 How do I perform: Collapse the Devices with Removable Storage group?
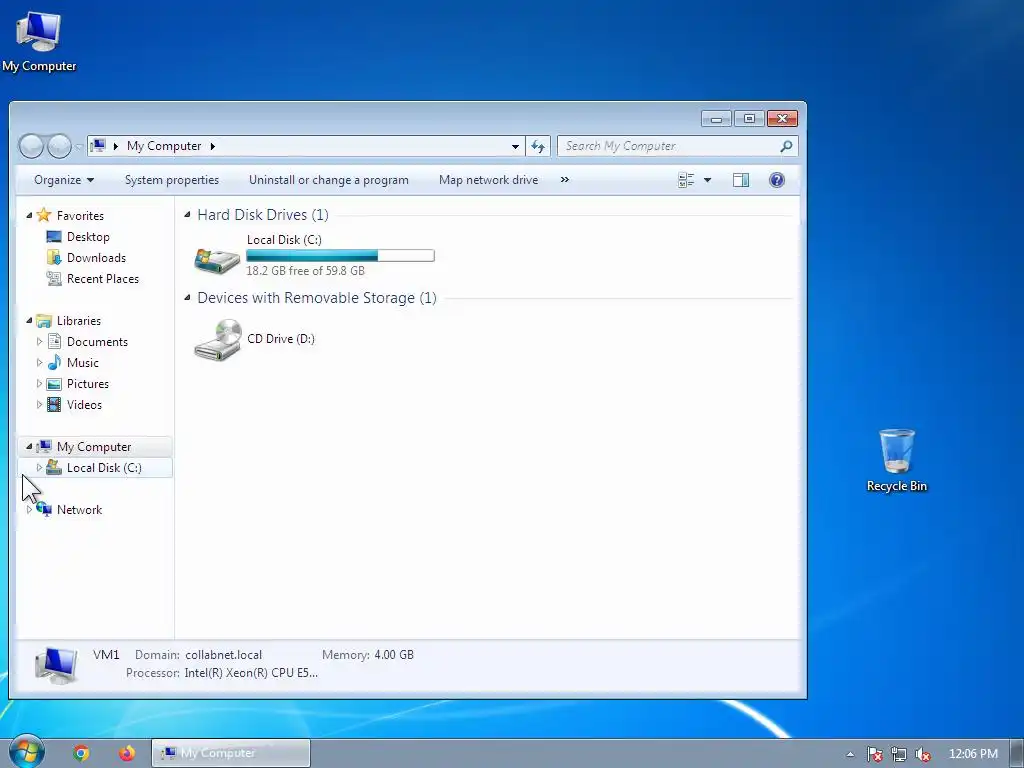[187, 297]
